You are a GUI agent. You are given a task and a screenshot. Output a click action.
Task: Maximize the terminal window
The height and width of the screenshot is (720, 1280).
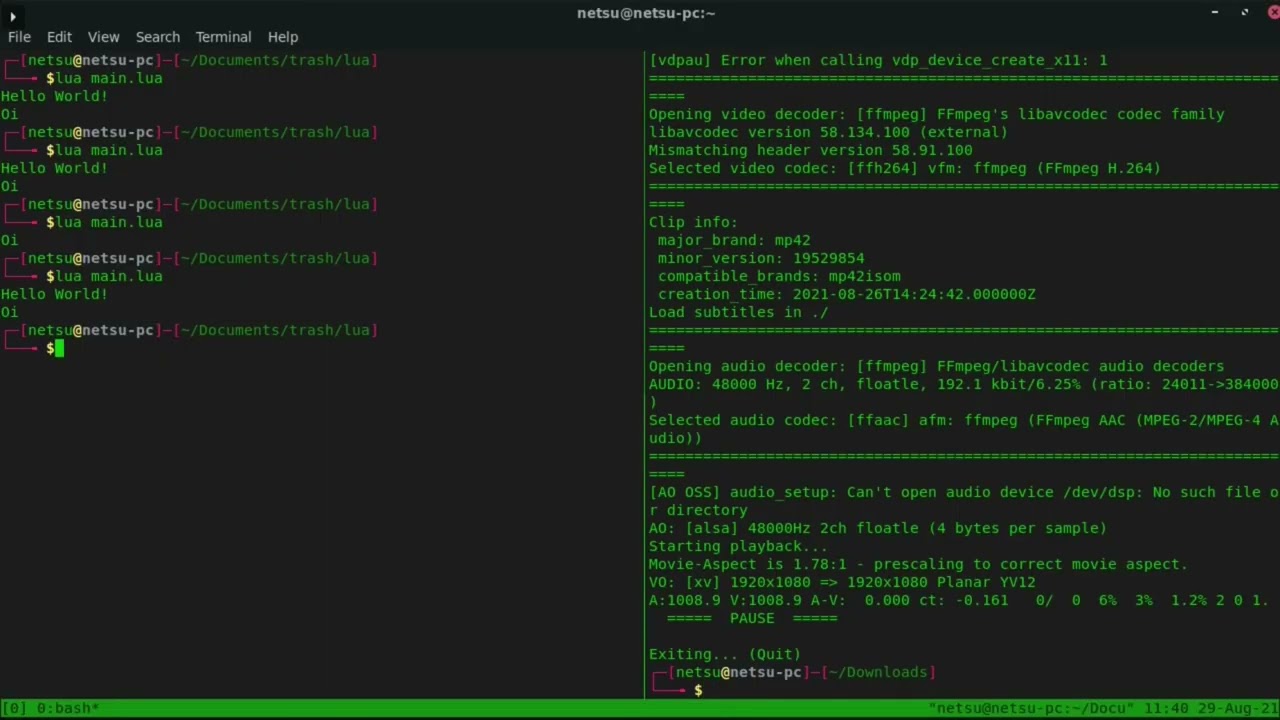click(x=1245, y=13)
